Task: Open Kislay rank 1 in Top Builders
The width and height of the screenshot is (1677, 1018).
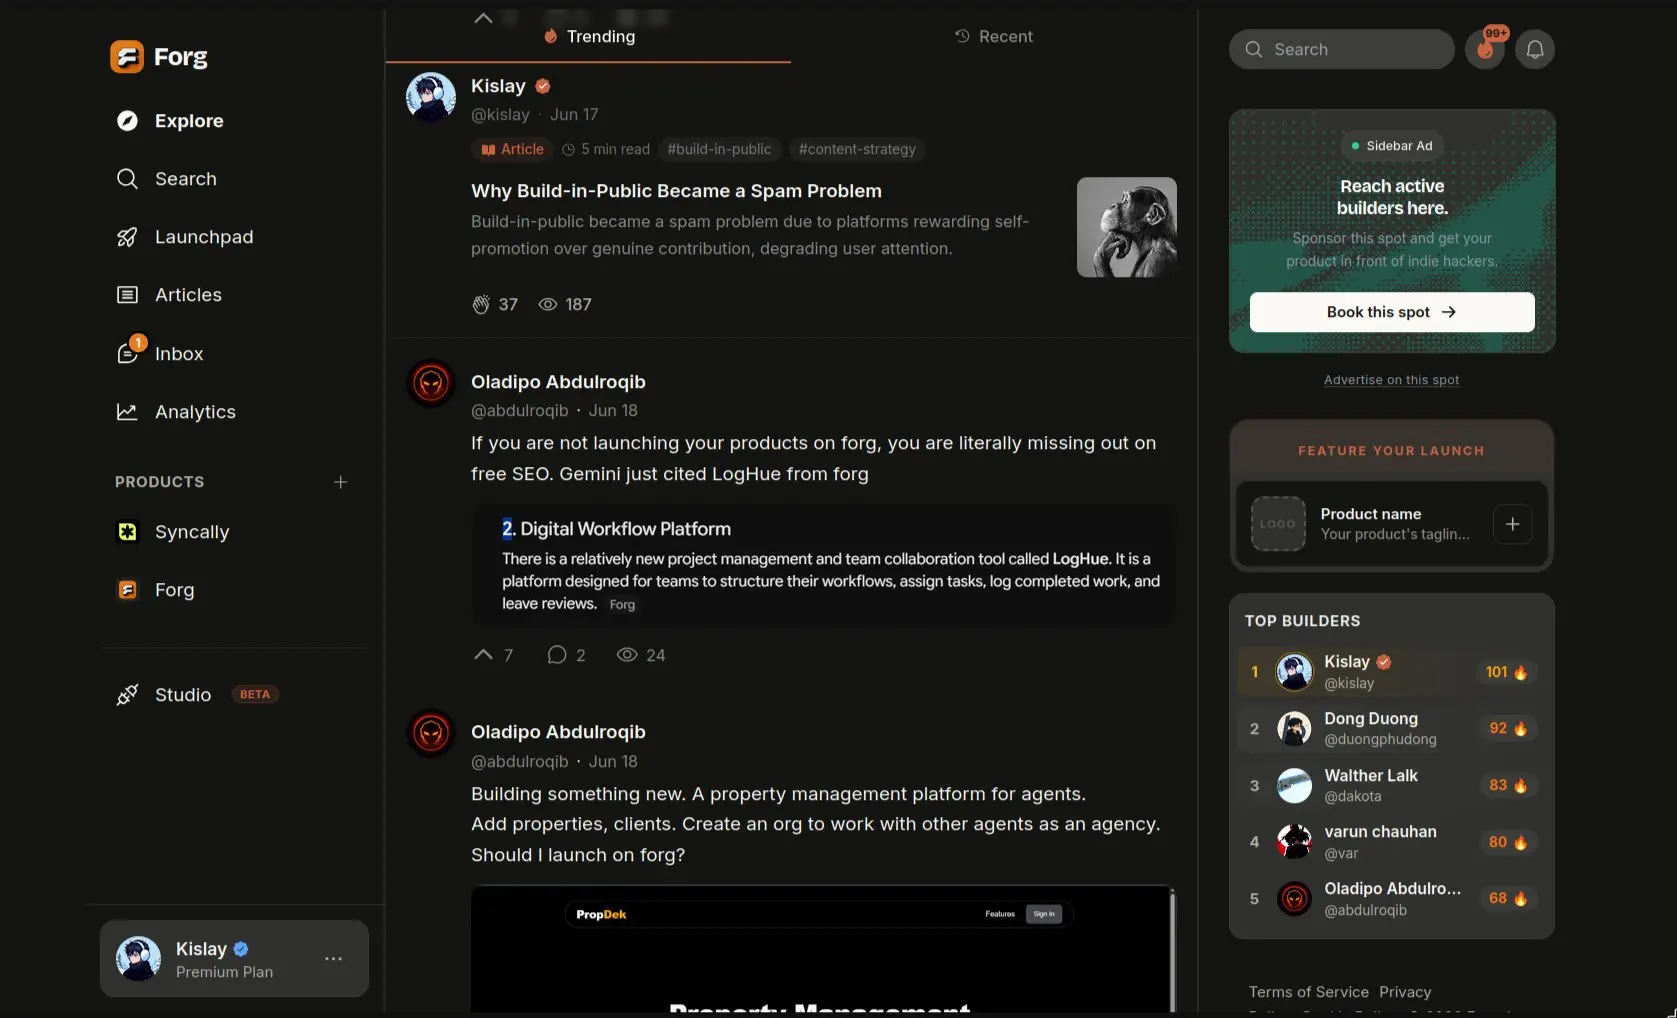Action: [1391, 672]
